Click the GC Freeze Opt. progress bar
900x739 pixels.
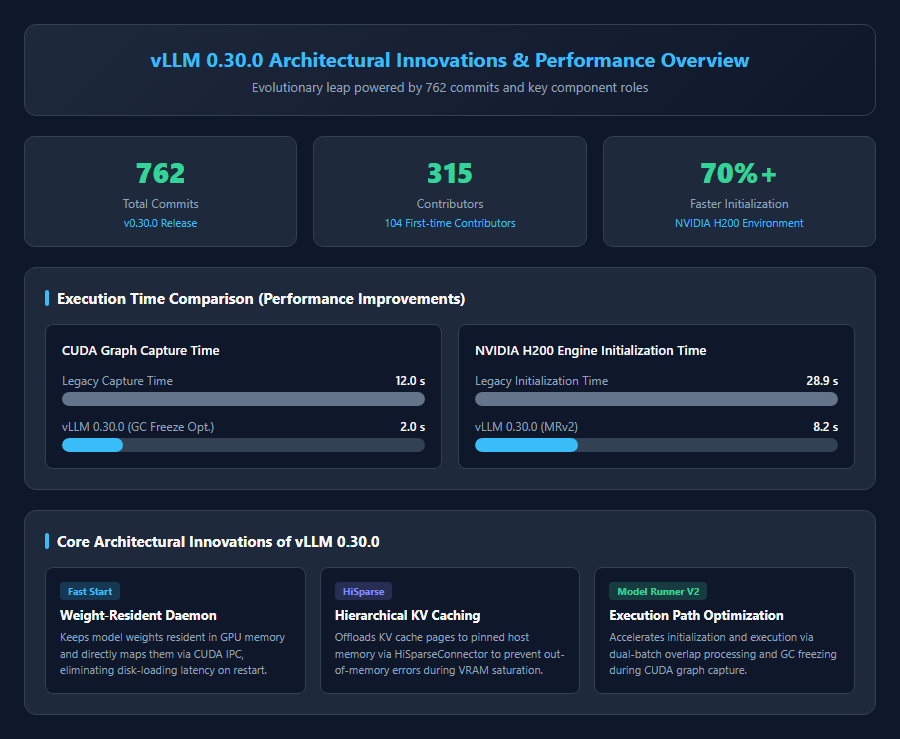point(243,445)
